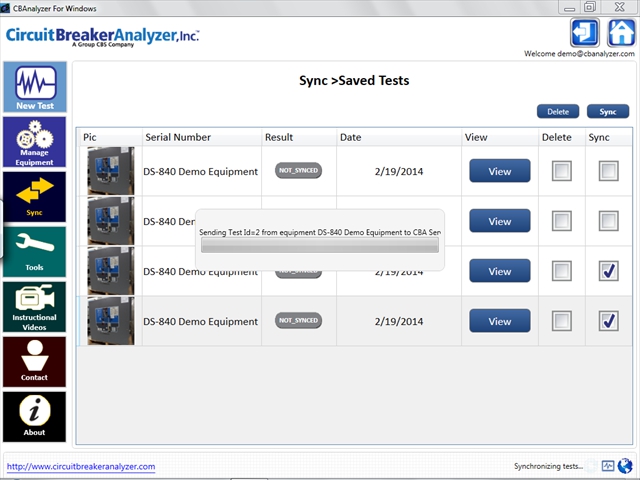Check Sync box for second test row
Image resolution: width=640 pixels, height=480 pixels.
609,221
